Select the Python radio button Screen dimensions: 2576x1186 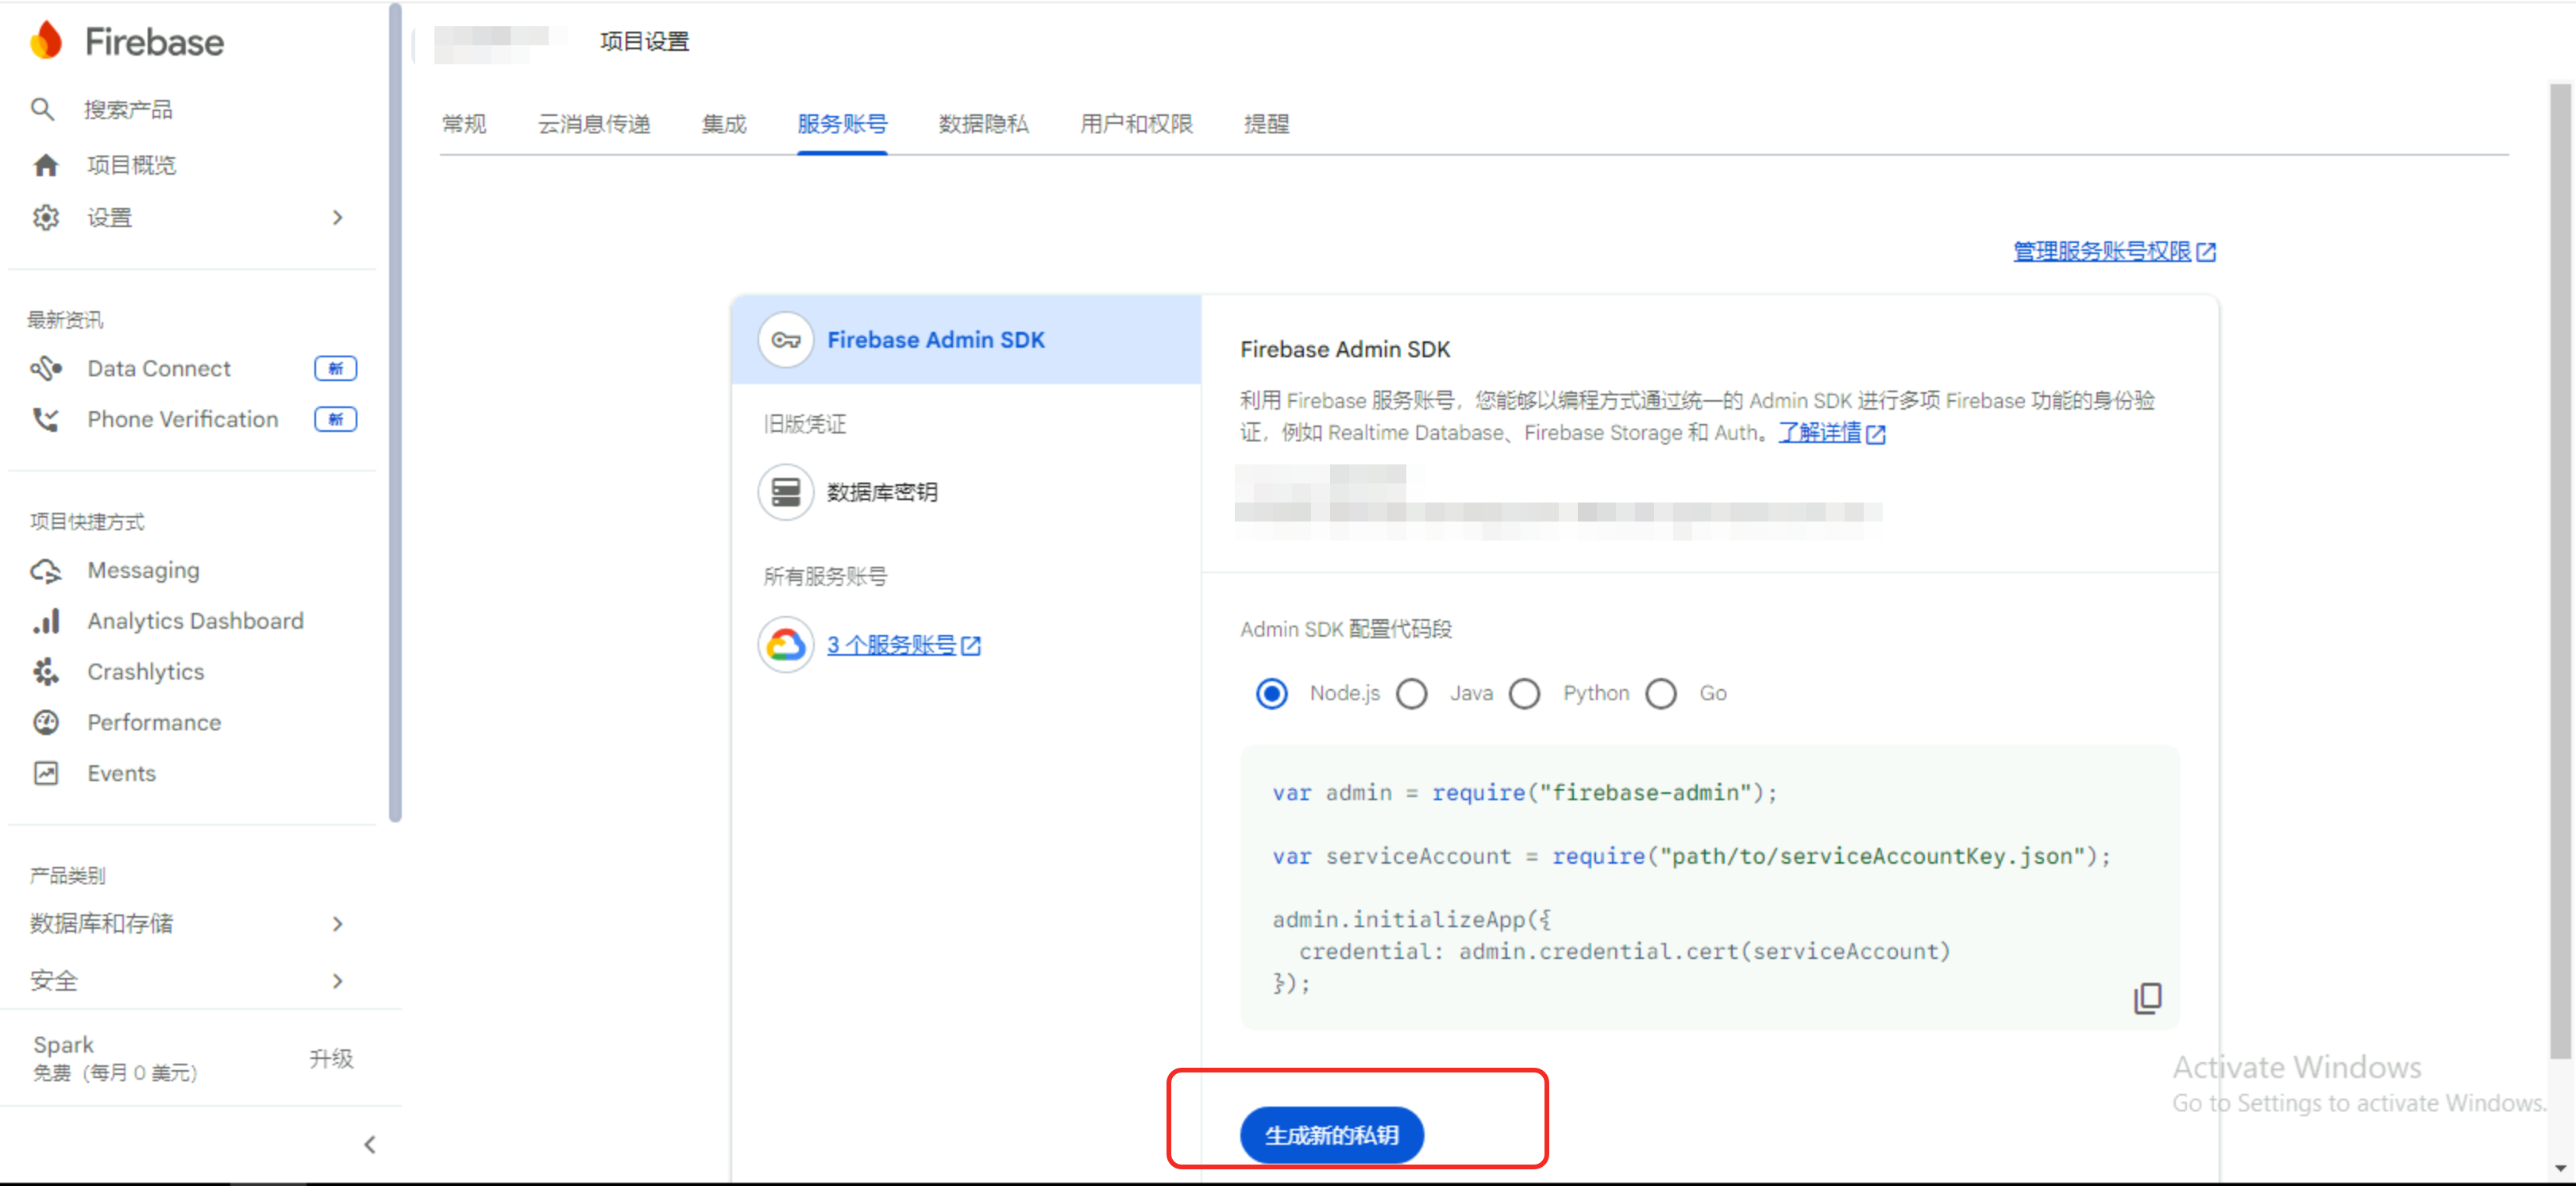click(x=1524, y=694)
